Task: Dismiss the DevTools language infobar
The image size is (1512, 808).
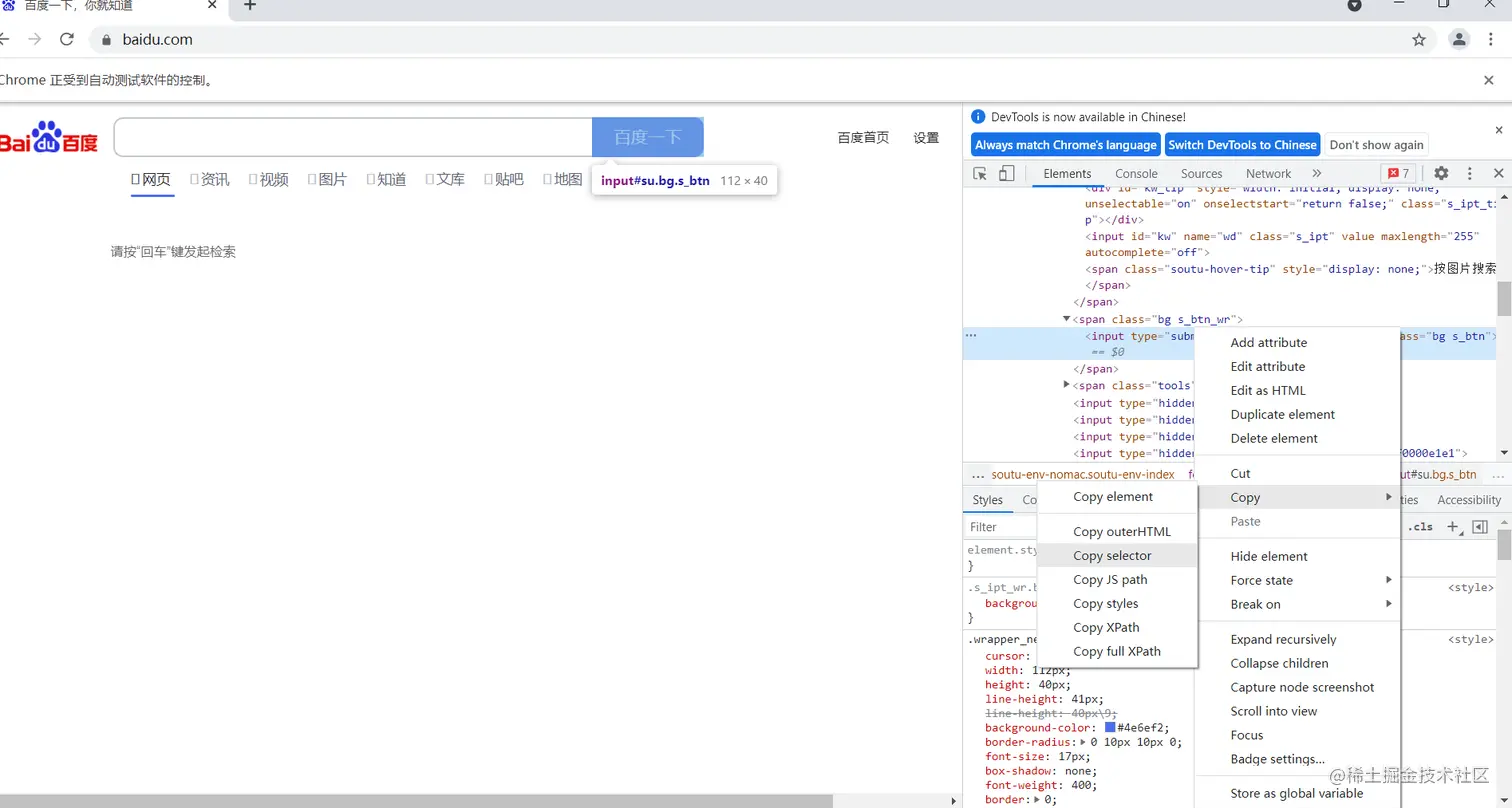Action: click(1498, 130)
